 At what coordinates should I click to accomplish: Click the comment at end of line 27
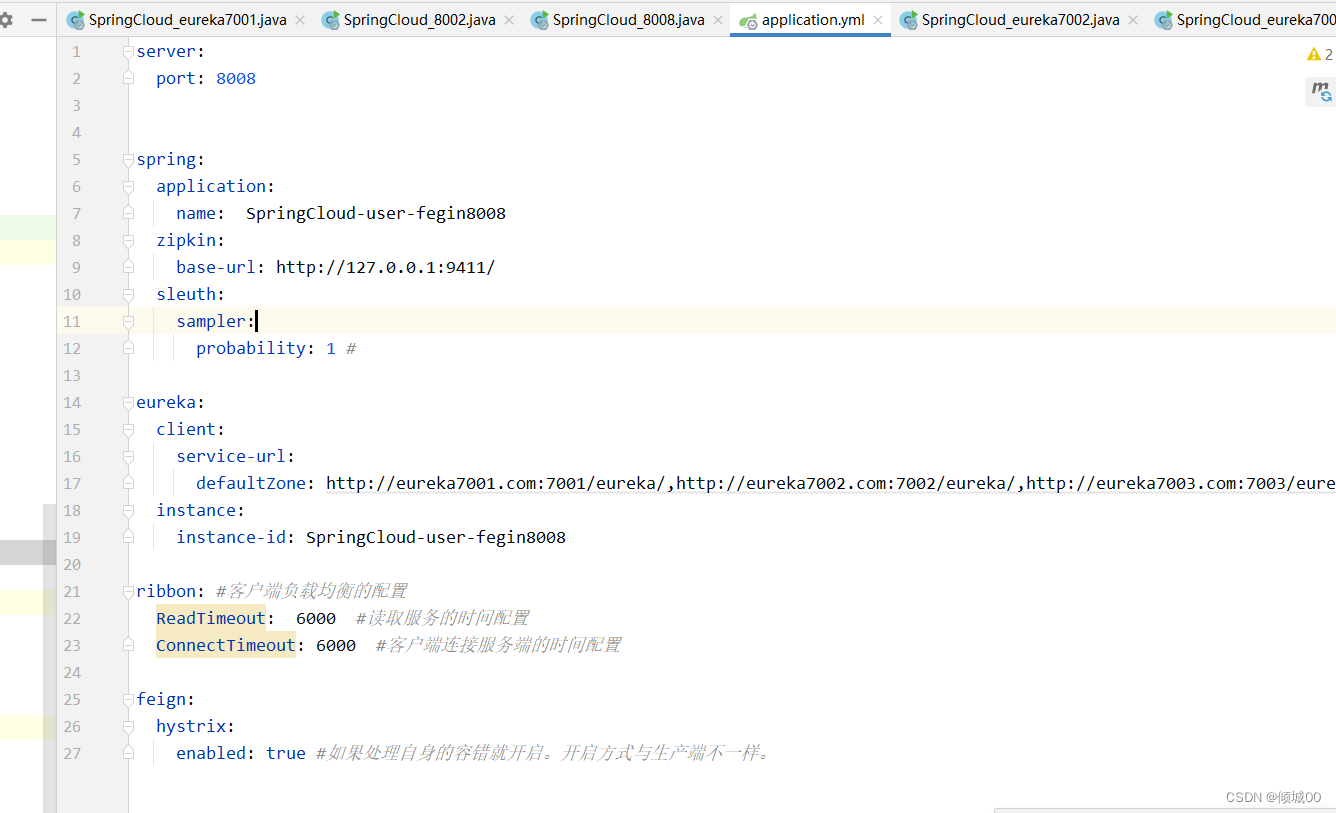[x=544, y=753]
